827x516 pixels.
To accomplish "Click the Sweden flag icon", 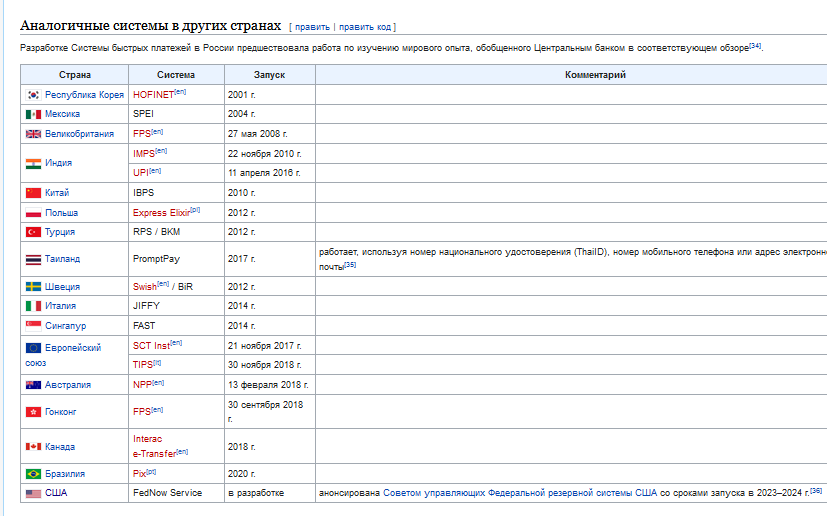I will [x=33, y=287].
